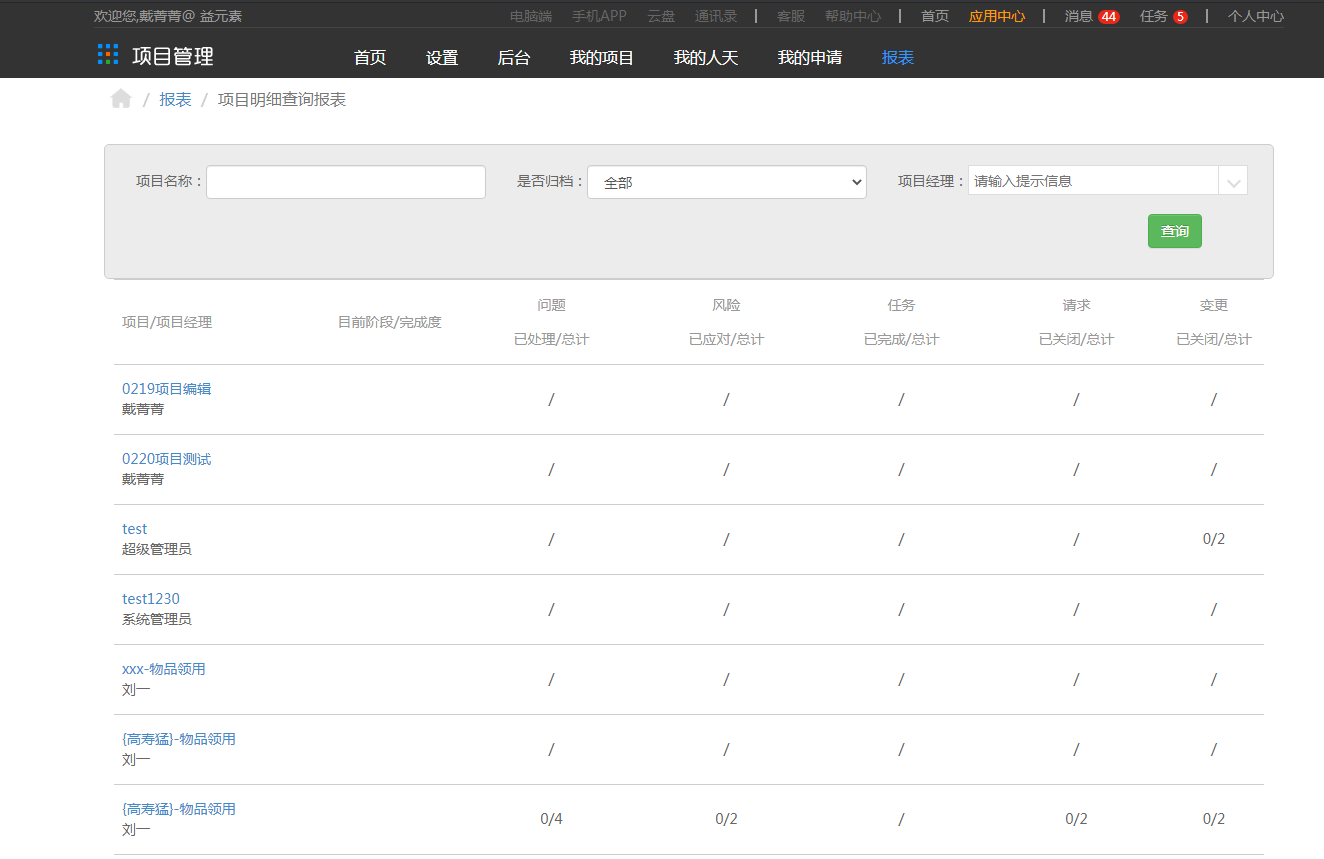Click the home icon in breadcrumb
1324x859 pixels.
coord(121,98)
